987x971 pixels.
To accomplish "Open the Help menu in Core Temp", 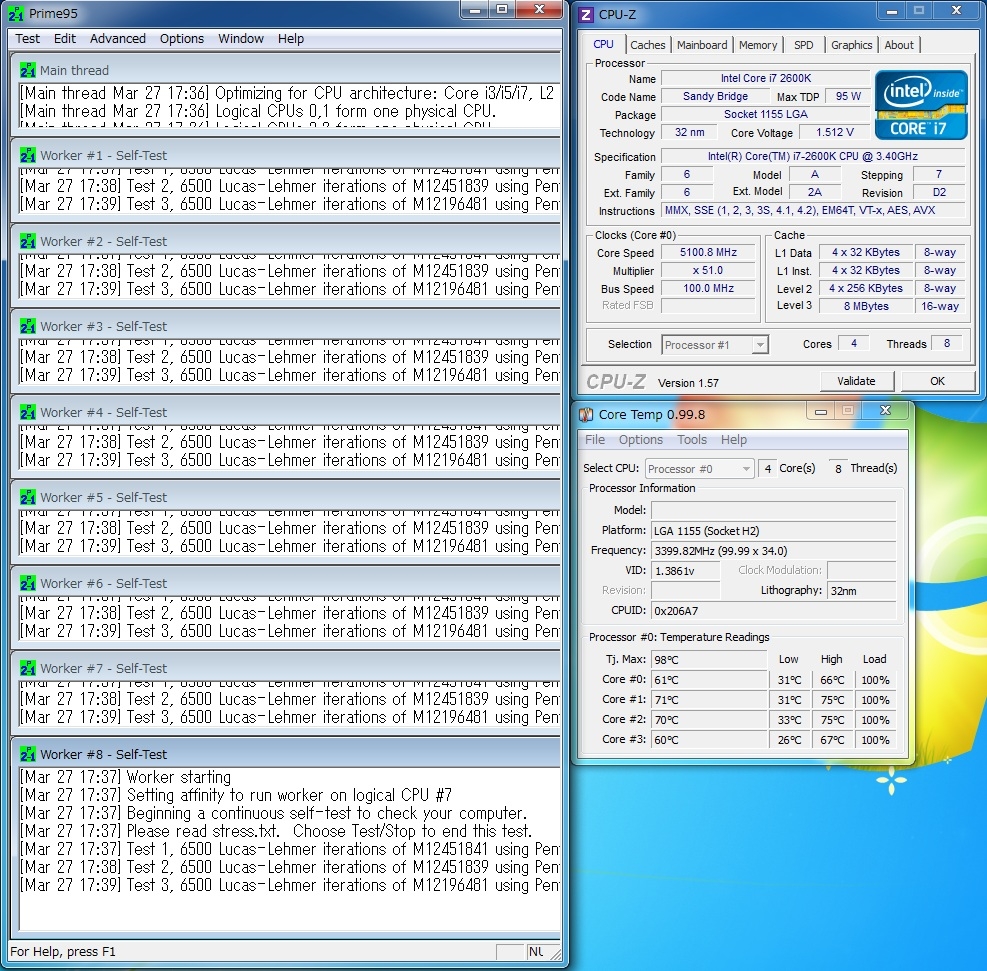I will pyautogui.click(x=733, y=439).
